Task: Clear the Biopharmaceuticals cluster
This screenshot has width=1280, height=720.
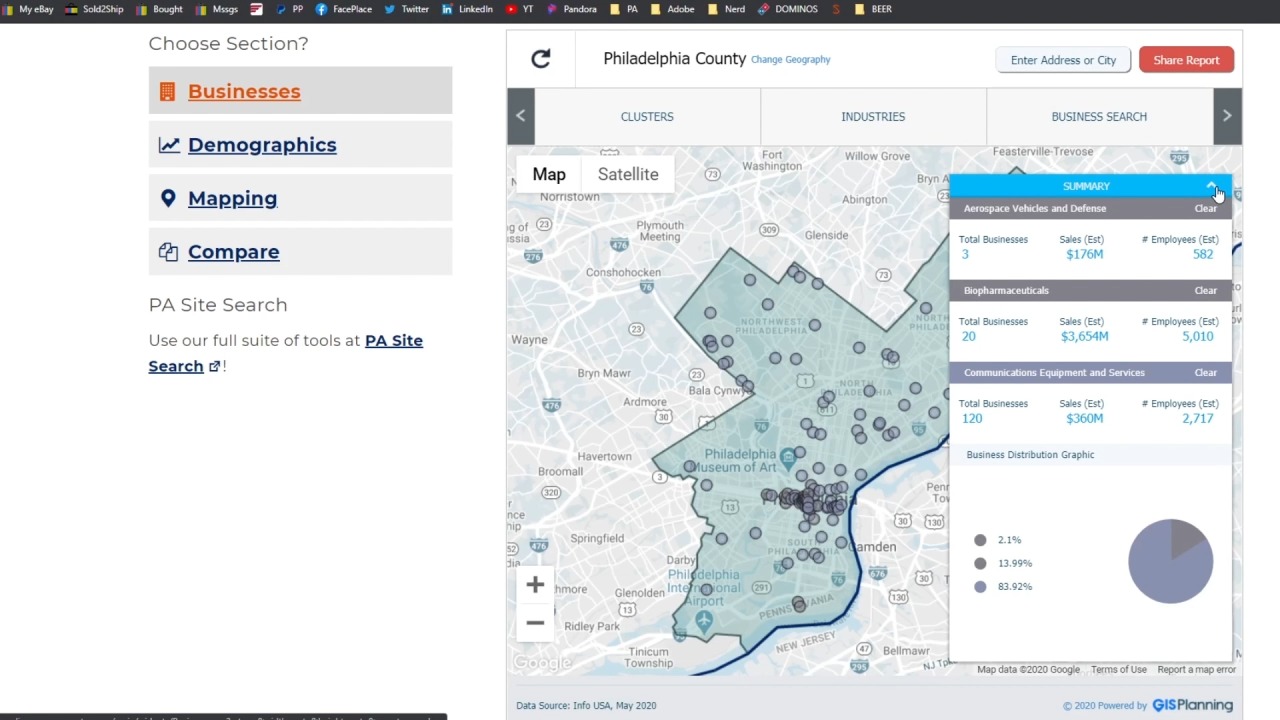Action: point(1205,290)
